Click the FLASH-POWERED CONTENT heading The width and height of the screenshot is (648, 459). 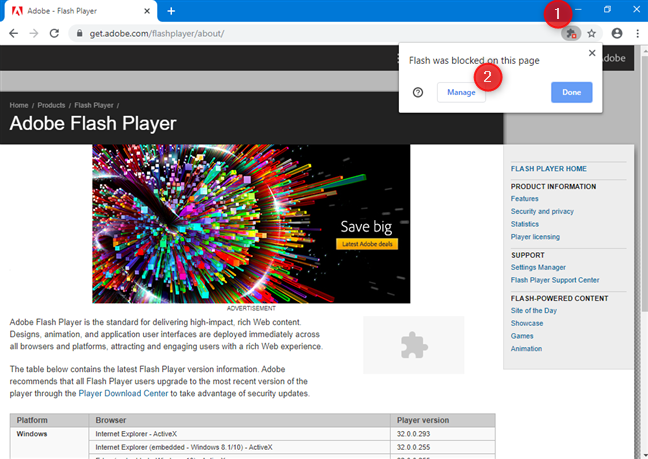pos(559,298)
